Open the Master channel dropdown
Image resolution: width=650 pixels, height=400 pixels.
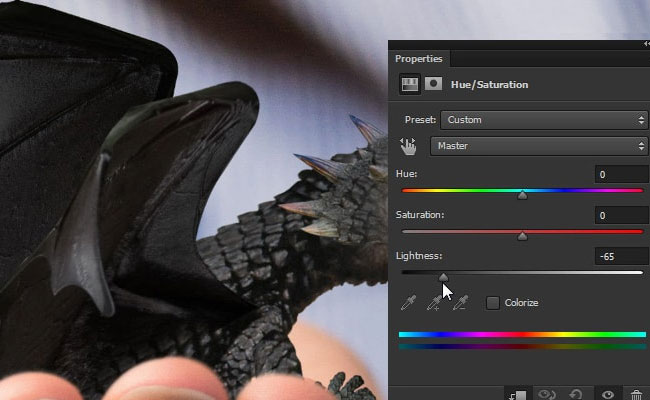pos(539,146)
